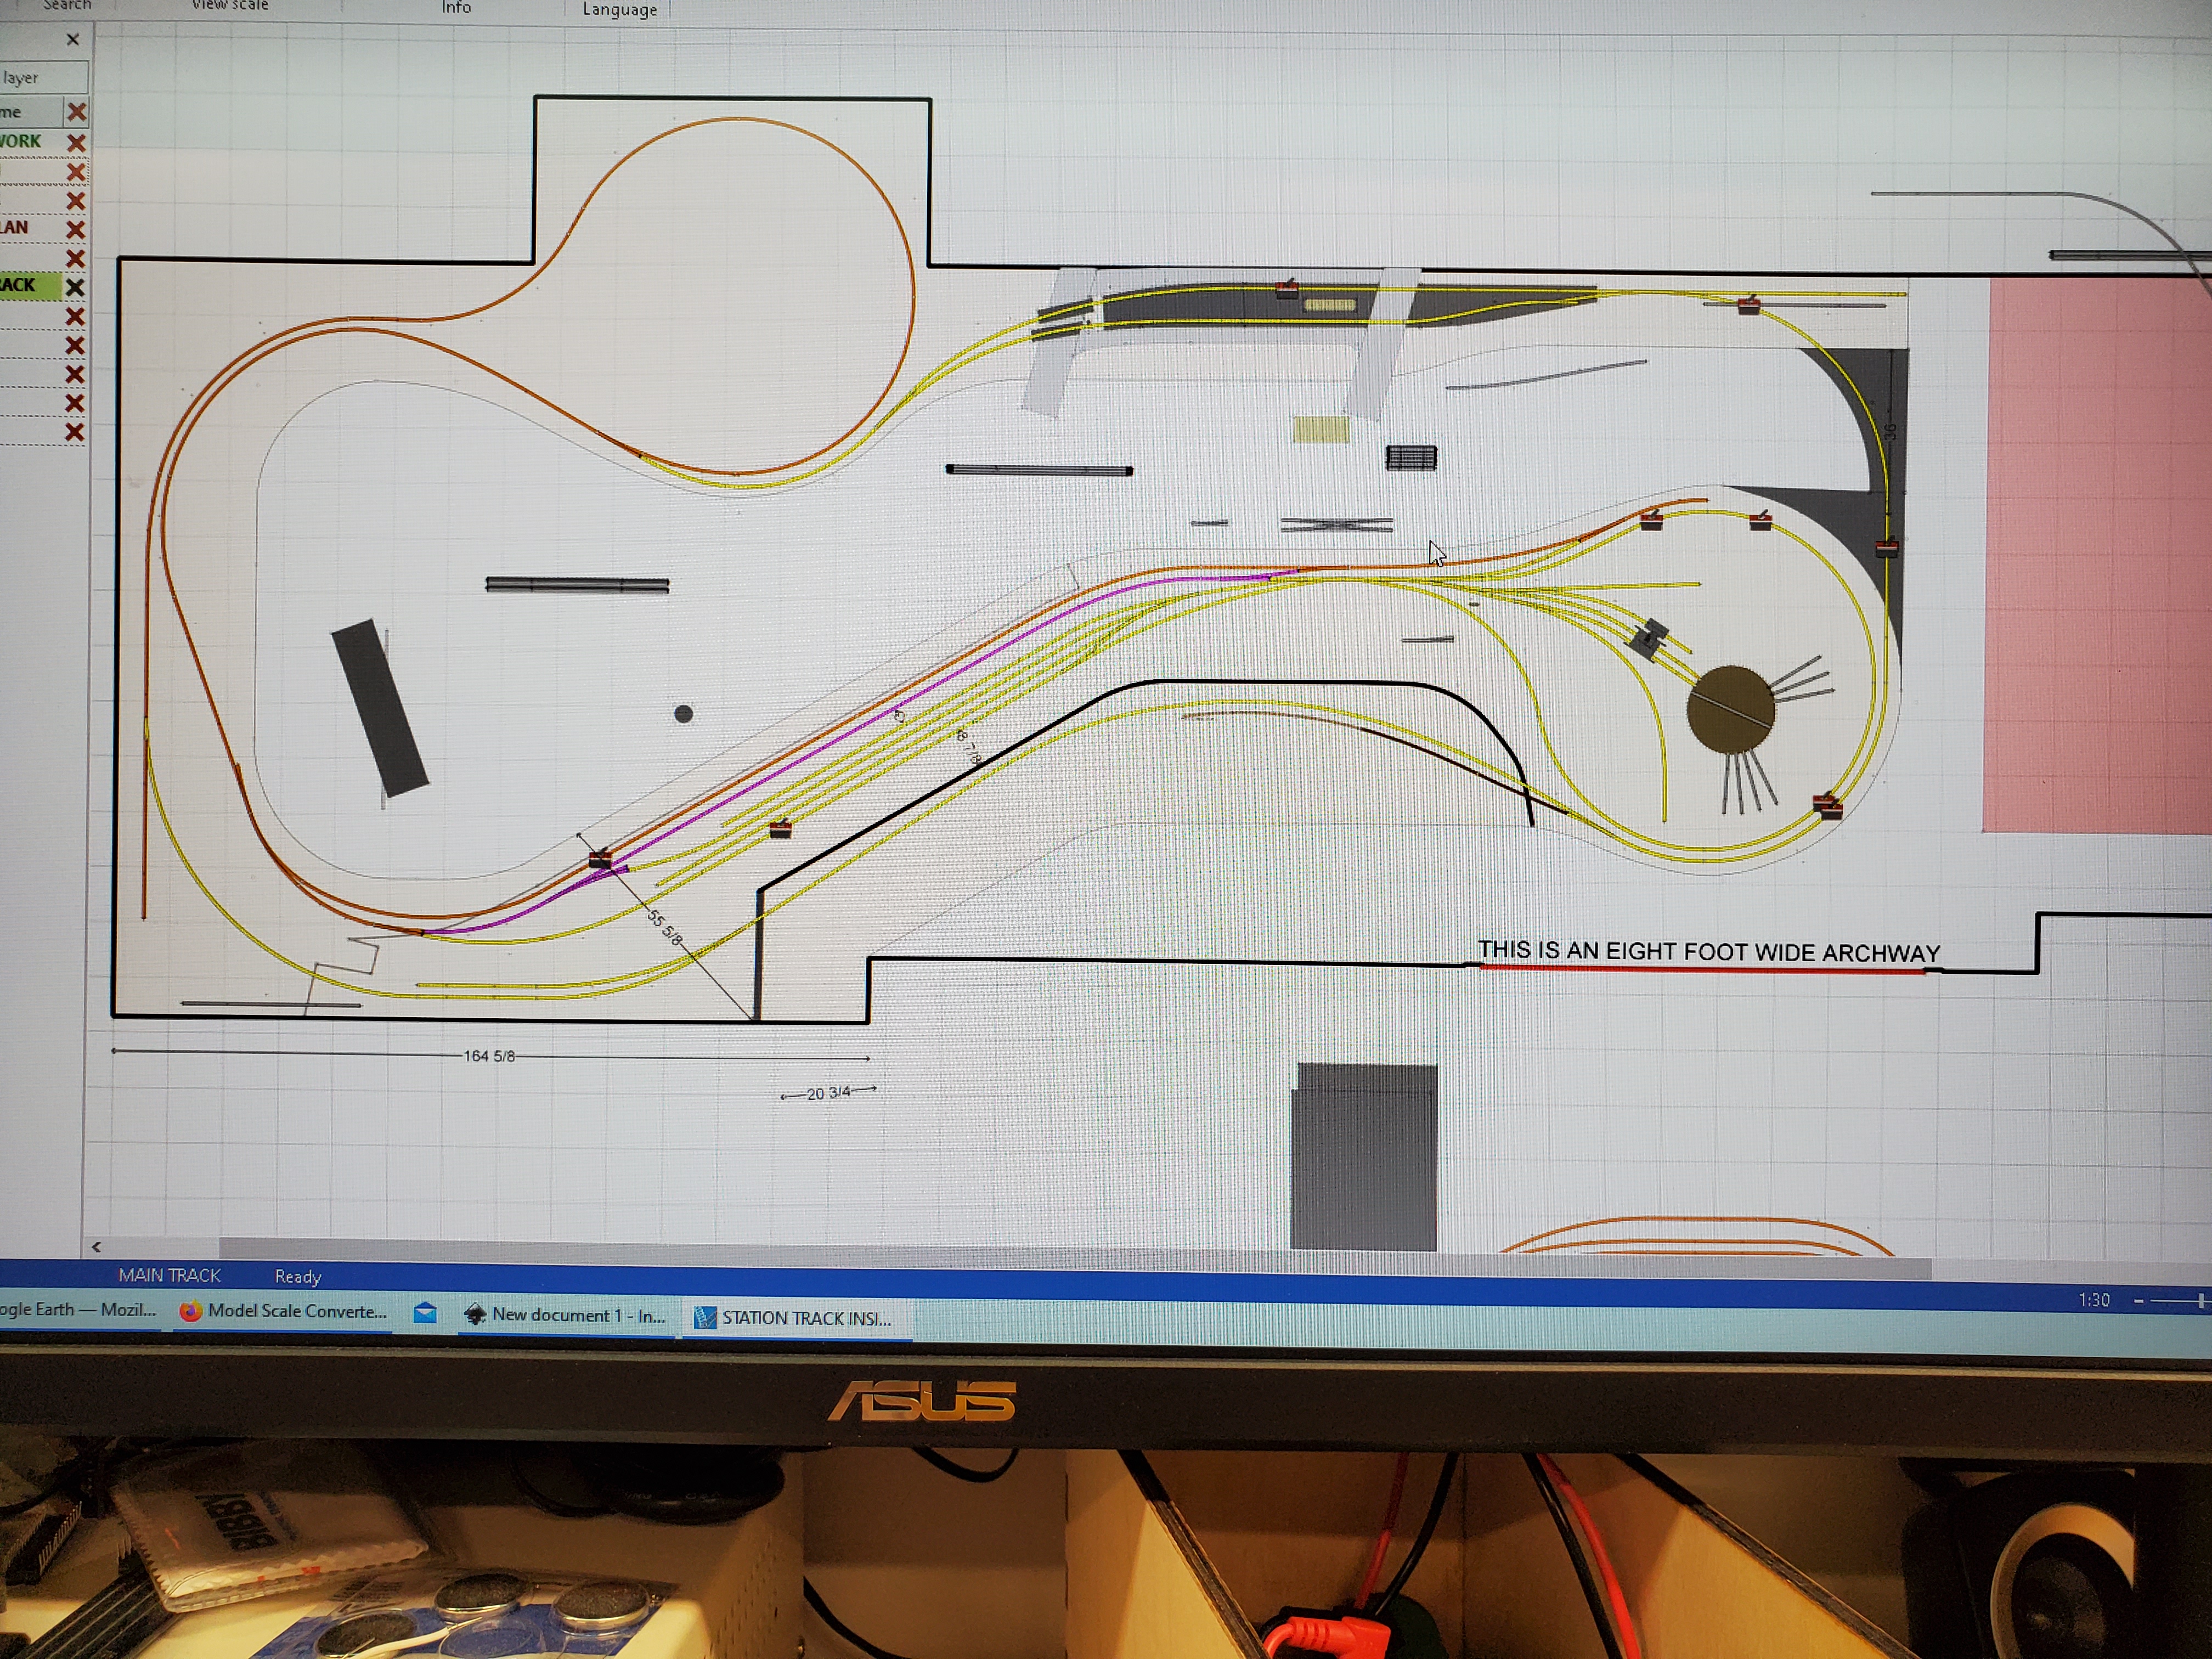Toggle the X directly below the green highlighted layer
This screenshot has height=1659, width=2212.
[x=74, y=317]
